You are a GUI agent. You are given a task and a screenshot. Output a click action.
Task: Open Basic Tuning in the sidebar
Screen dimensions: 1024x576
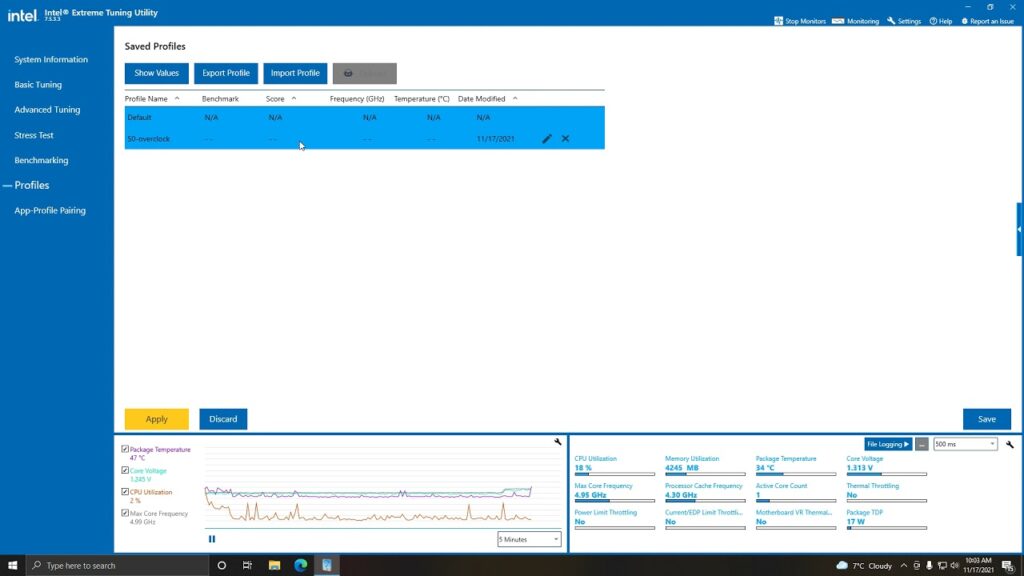point(38,85)
